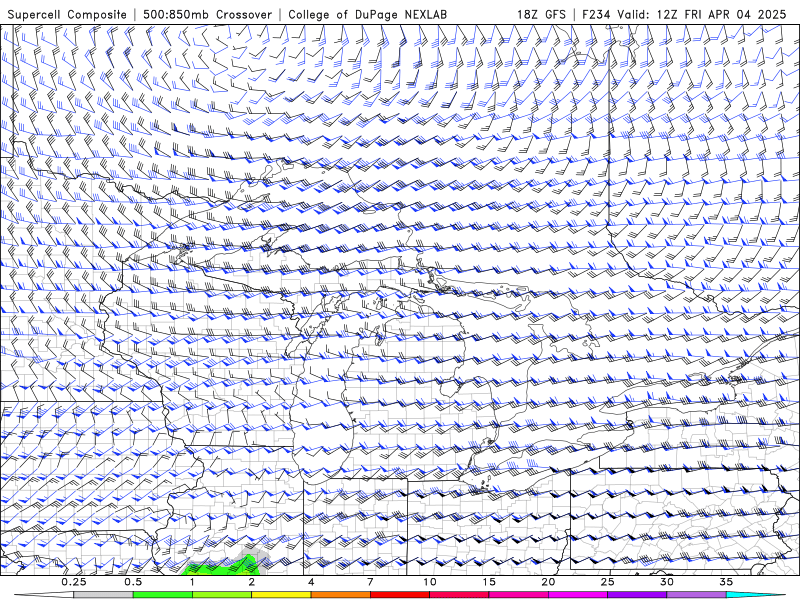Select the purple 25–30 legend swatch

click(x=637, y=595)
